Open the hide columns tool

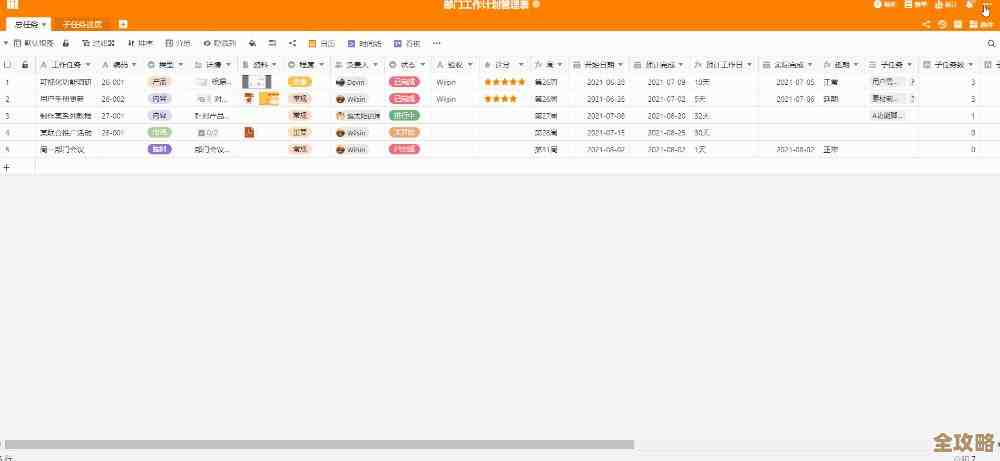(x=219, y=43)
